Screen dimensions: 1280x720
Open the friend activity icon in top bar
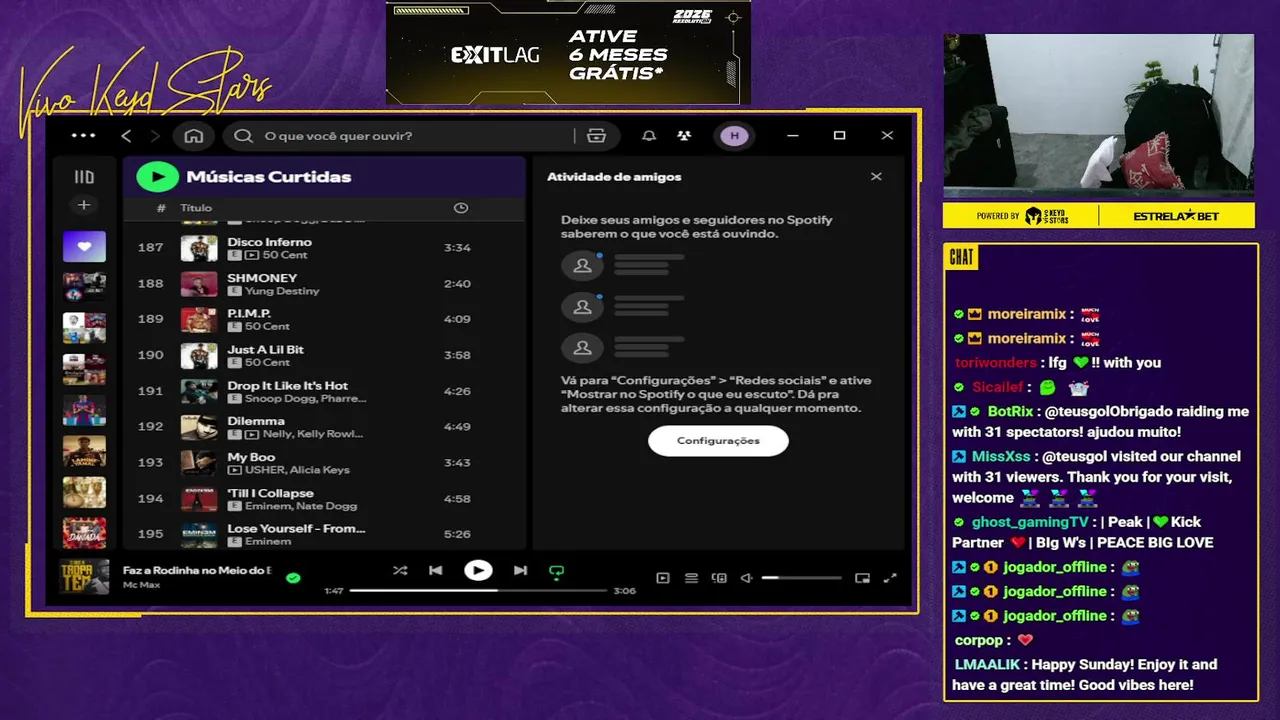point(684,136)
